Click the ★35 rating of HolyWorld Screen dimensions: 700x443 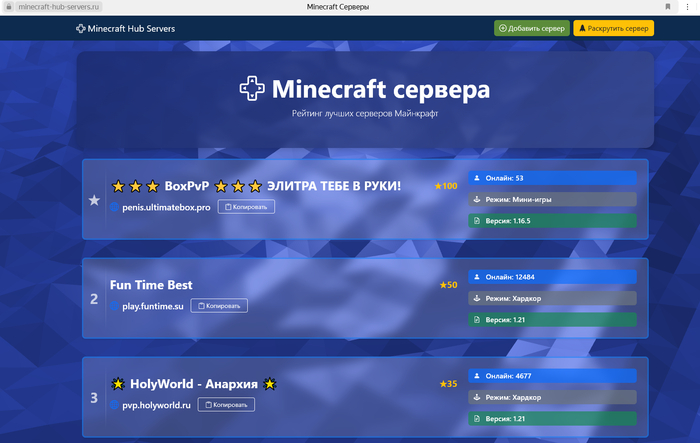[448, 384]
